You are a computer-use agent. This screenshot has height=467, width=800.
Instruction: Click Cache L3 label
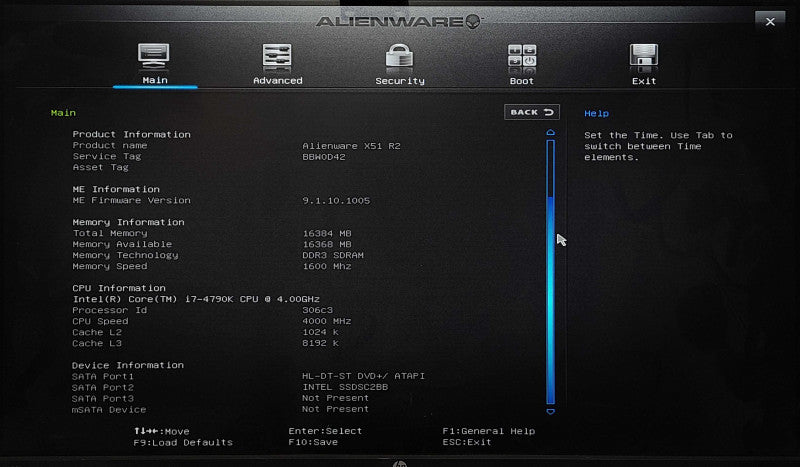[x=97, y=343]
